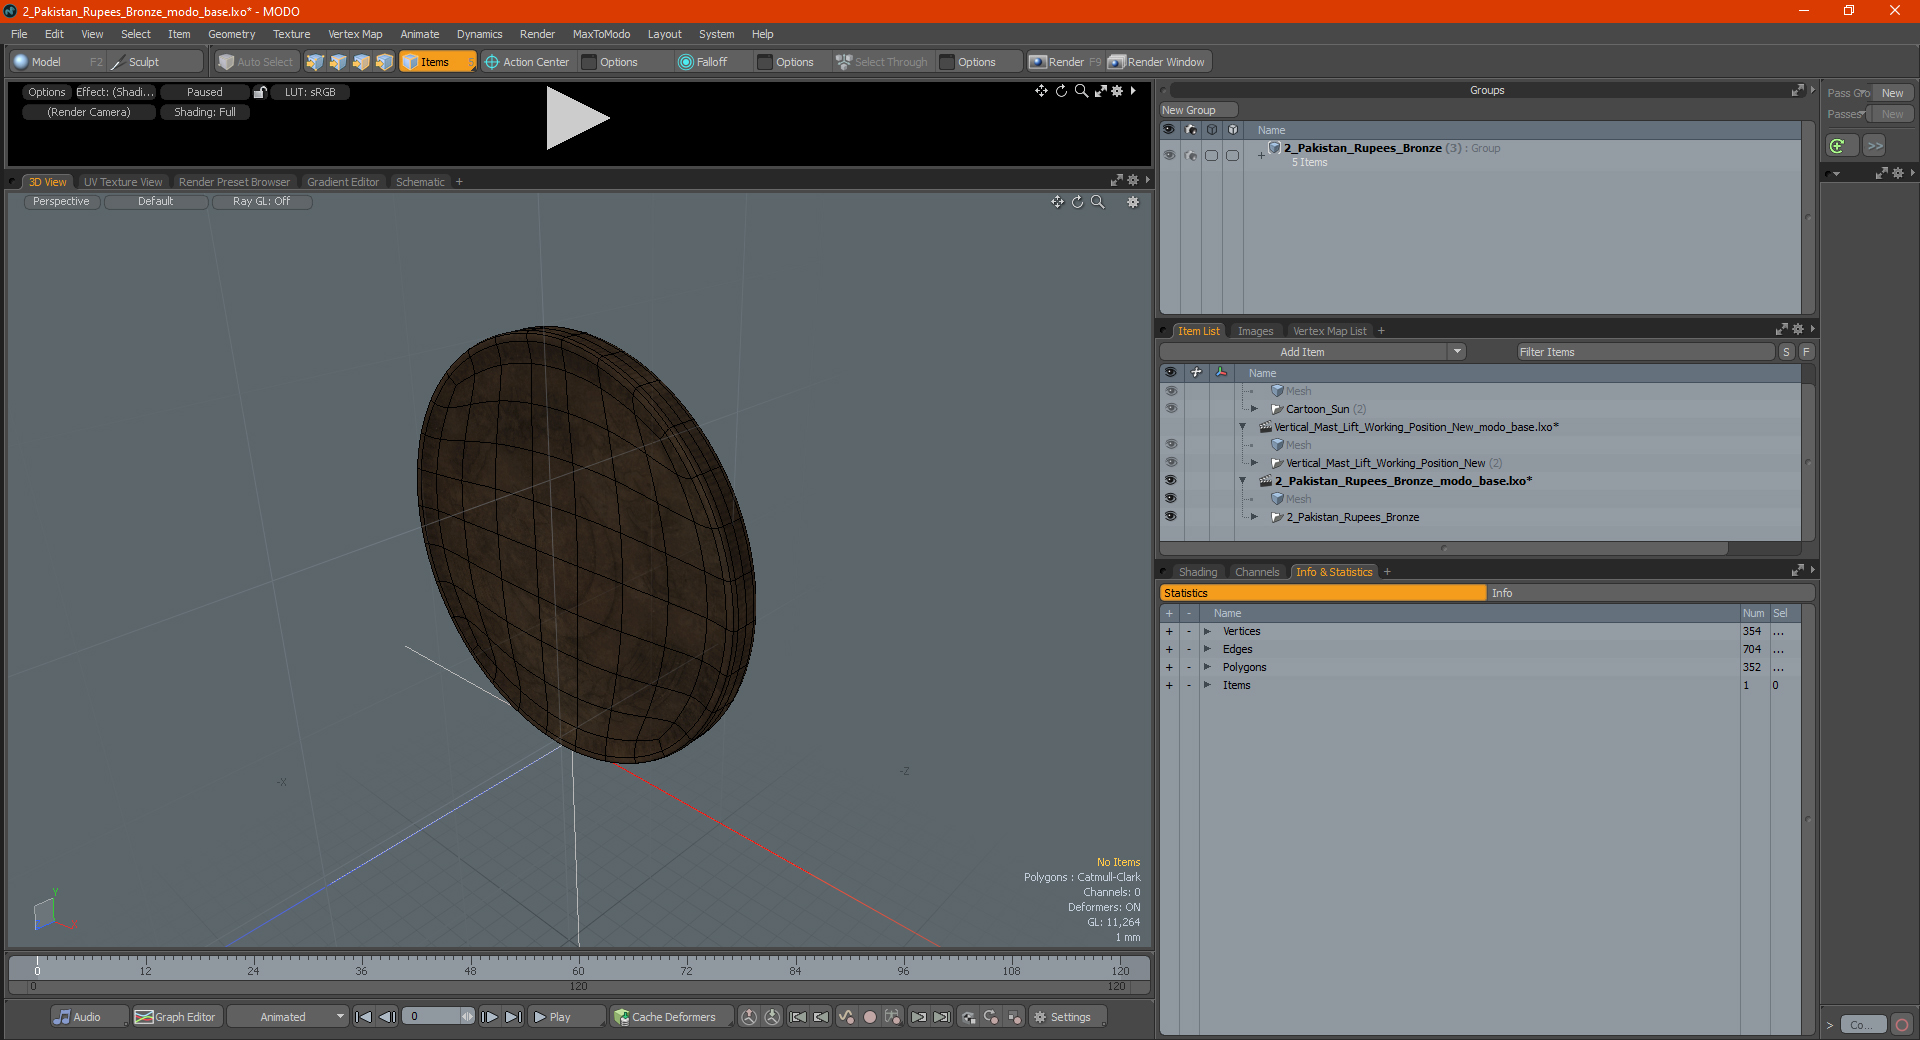Select Polygons selection mode icon
The width and height of the screenshot is (1920, 1040).
[x=361, y=62]
